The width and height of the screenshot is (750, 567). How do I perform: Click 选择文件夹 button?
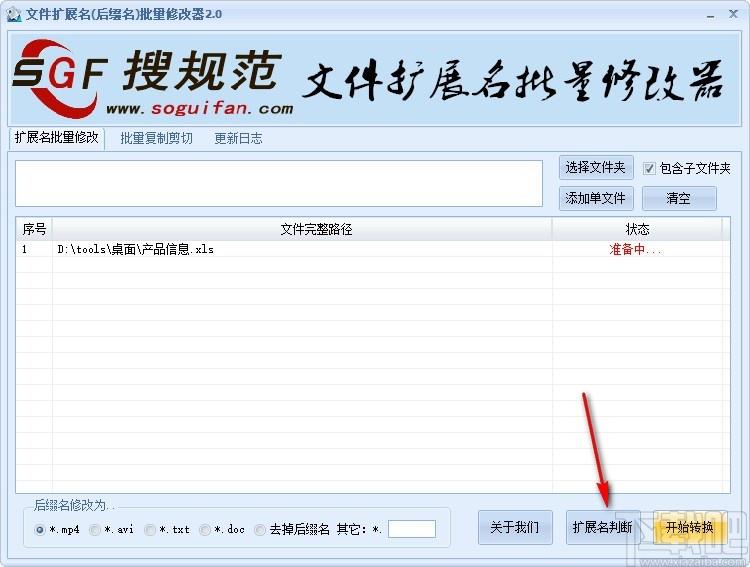point(596,167)
